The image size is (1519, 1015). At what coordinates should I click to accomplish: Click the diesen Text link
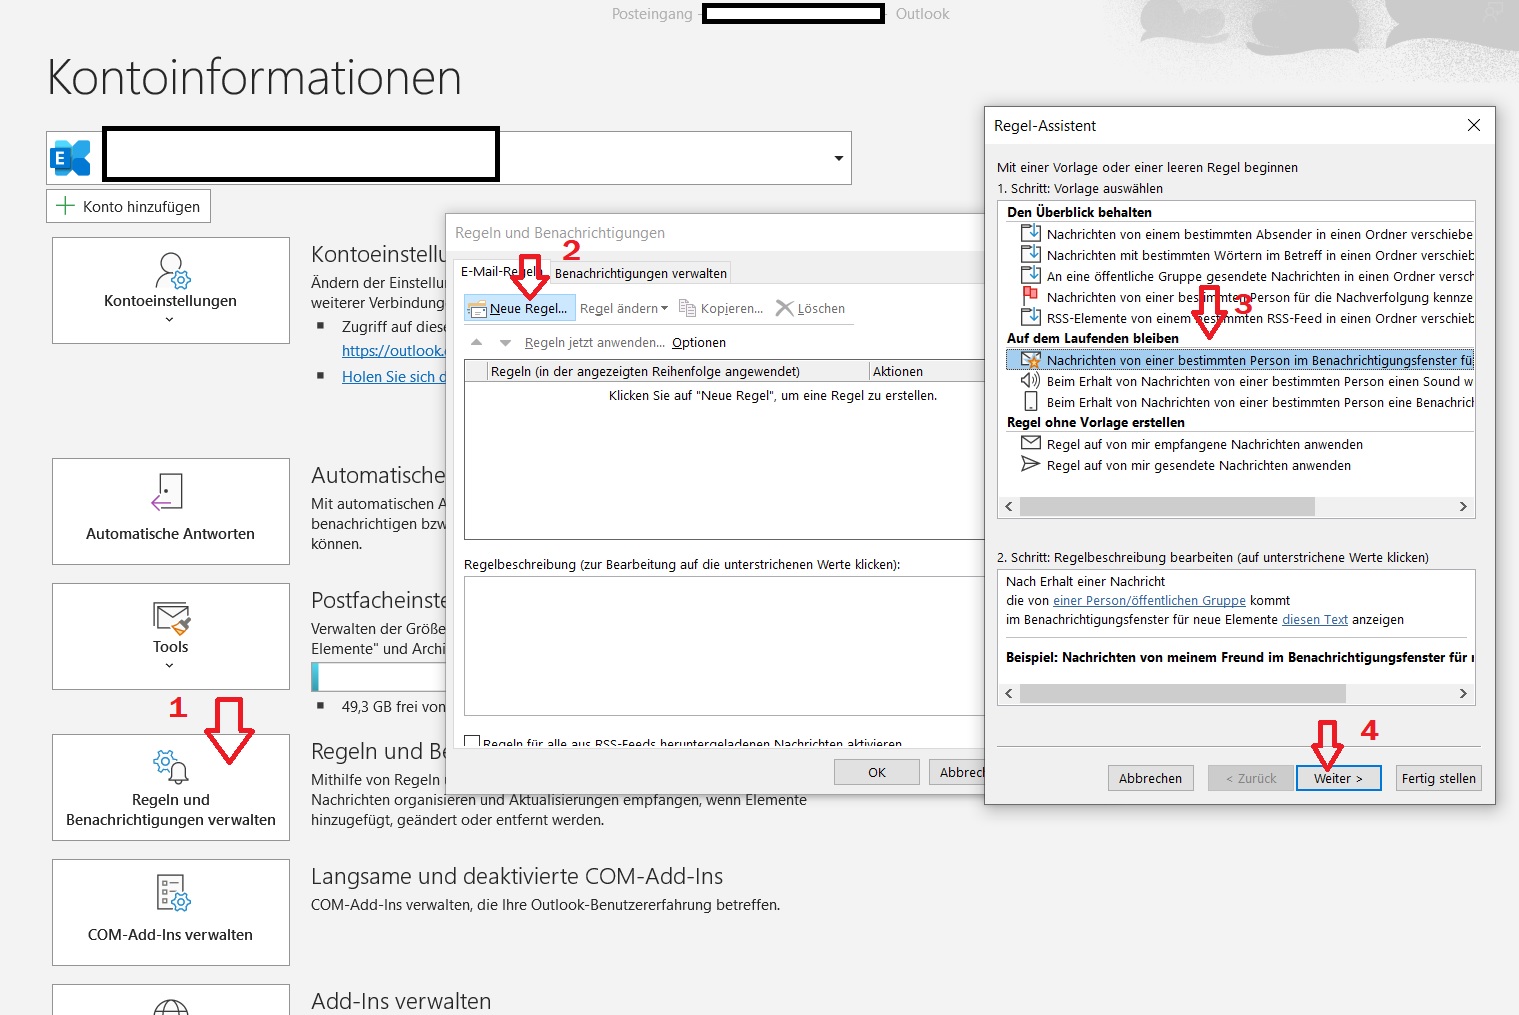point(1314,619)
